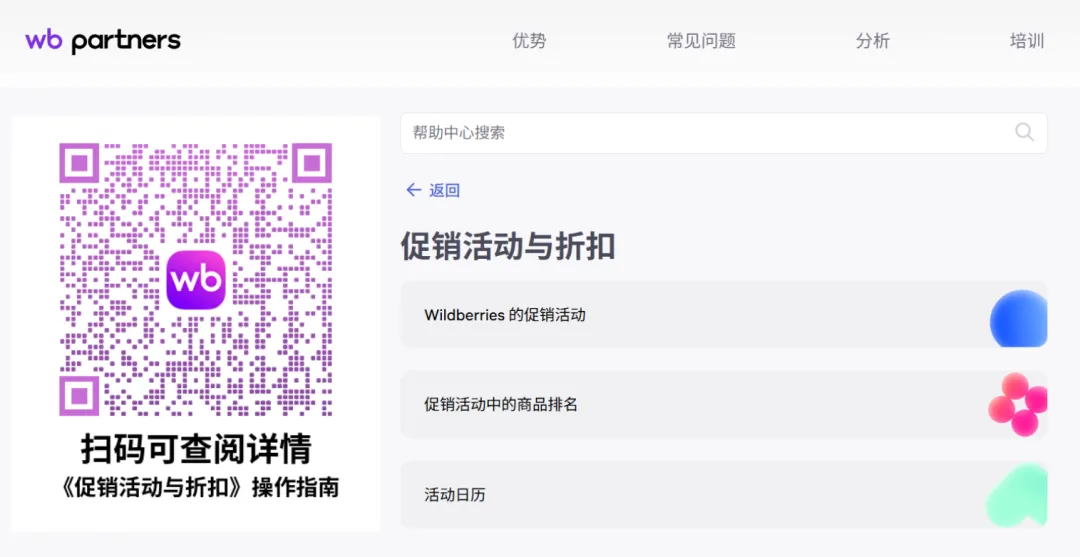Click the blue blob icon on Wildberries card
Screen dimensions: 1080x557
[x=1019, y=318]
